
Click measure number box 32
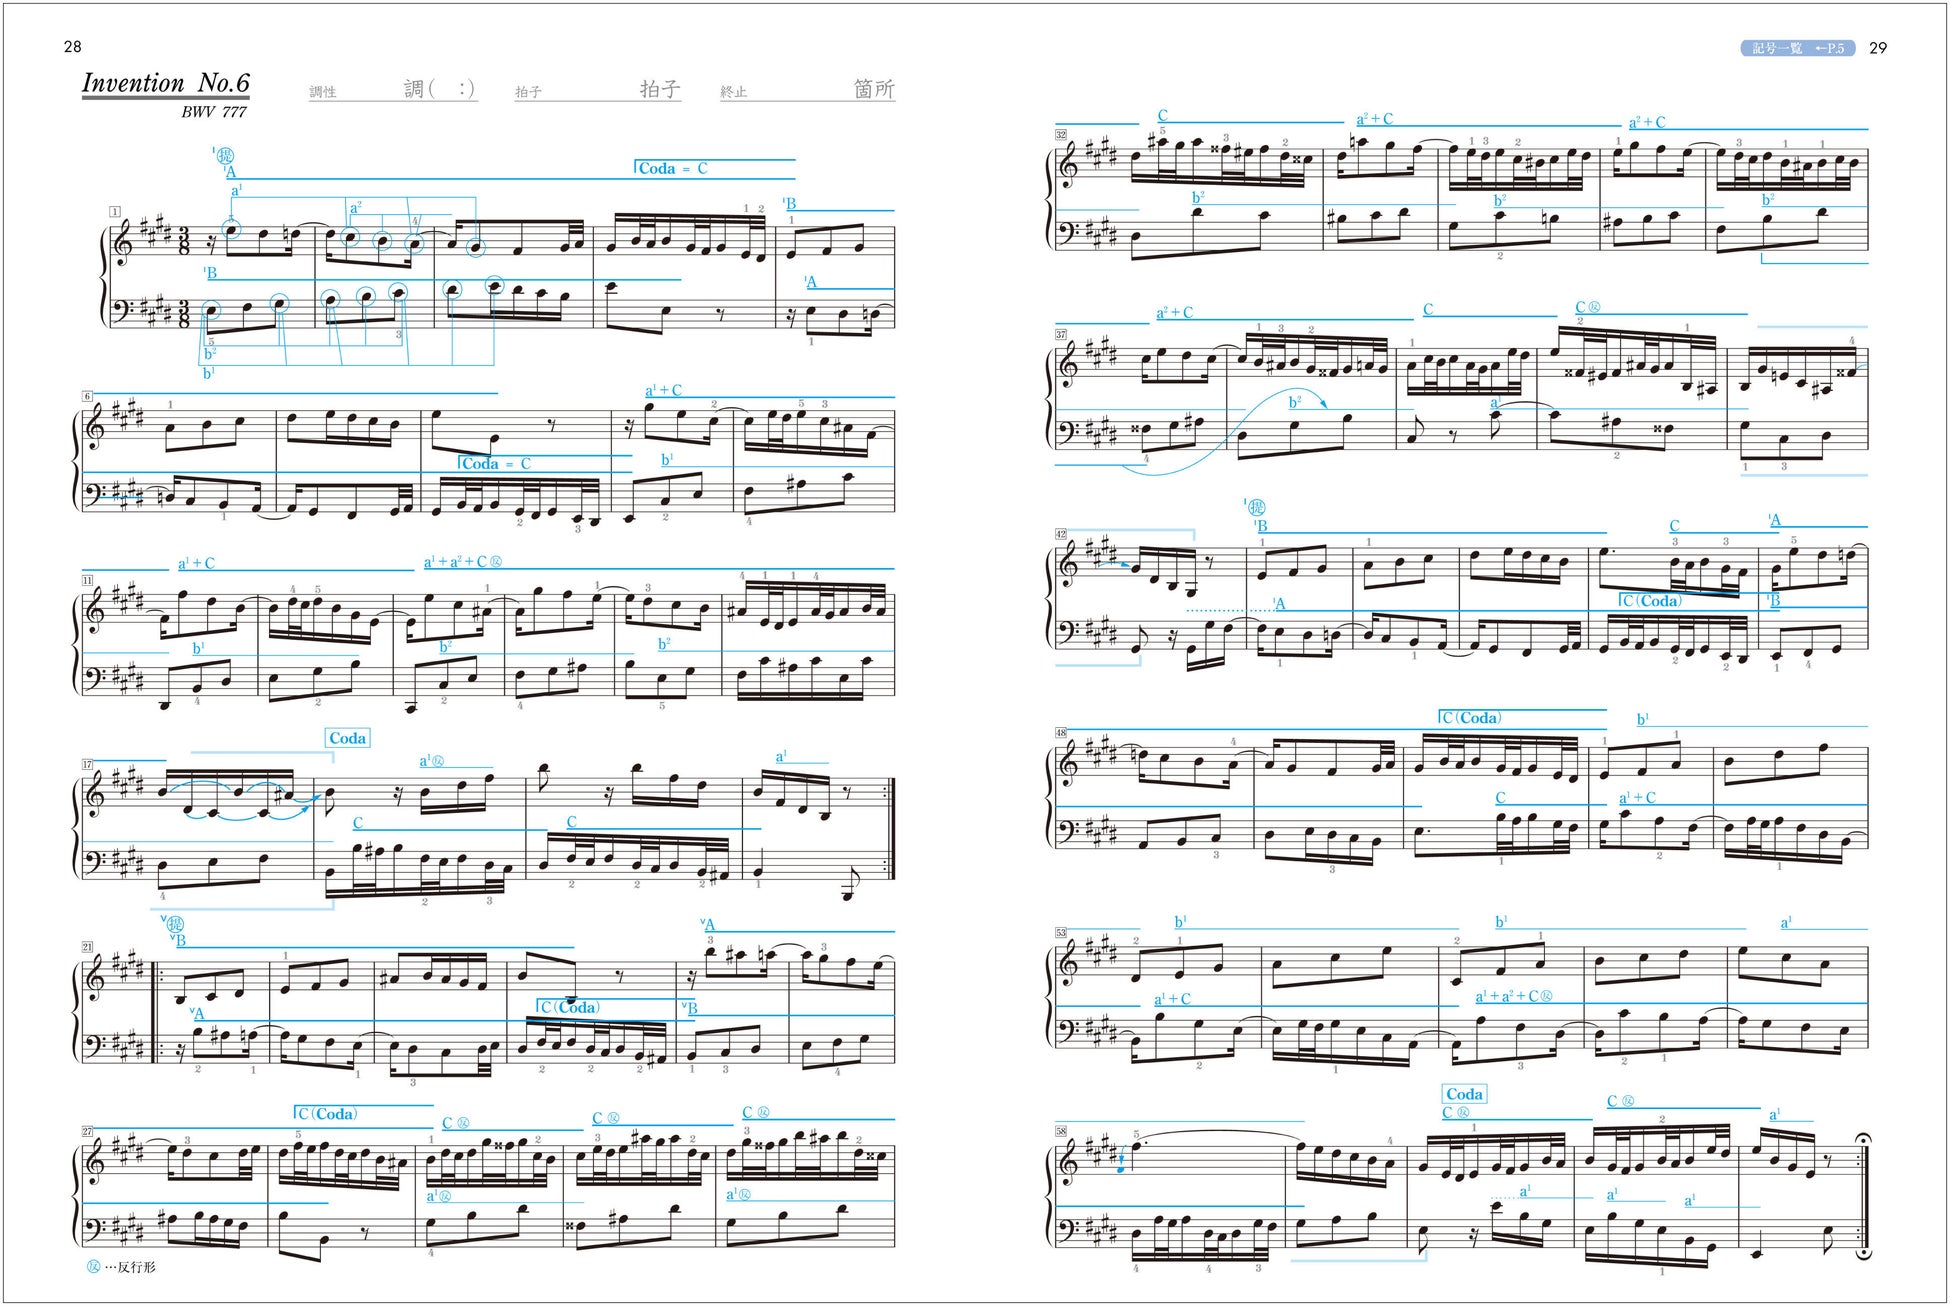point(1061,134)
